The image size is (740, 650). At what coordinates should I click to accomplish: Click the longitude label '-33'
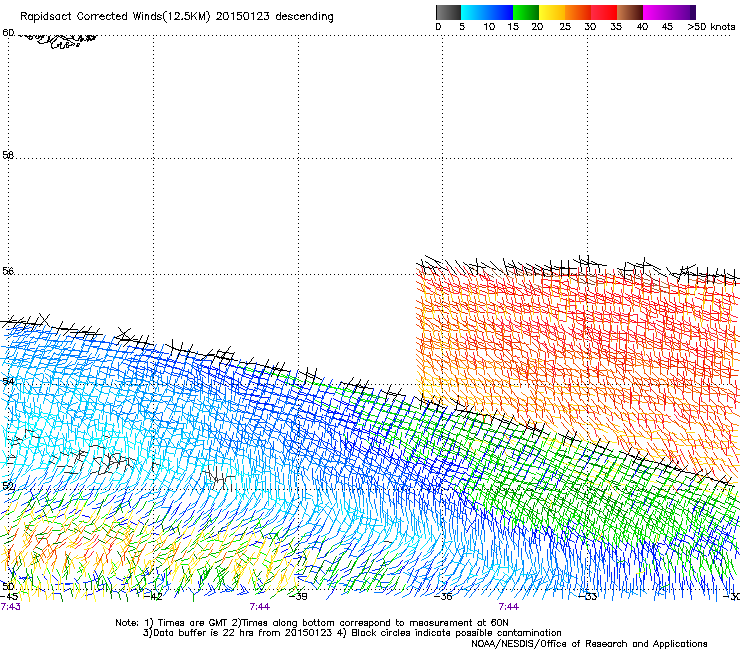[588, 597]
